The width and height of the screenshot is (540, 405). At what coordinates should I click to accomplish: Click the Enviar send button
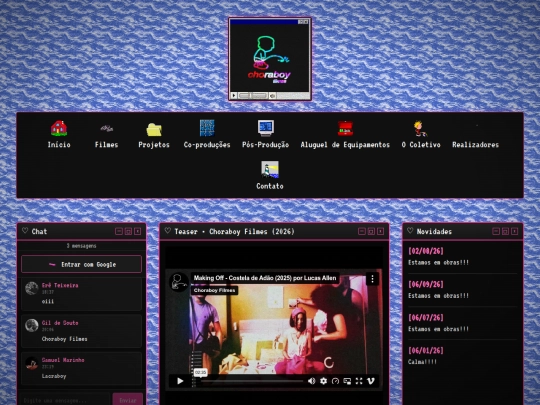[x=128, y=400]
